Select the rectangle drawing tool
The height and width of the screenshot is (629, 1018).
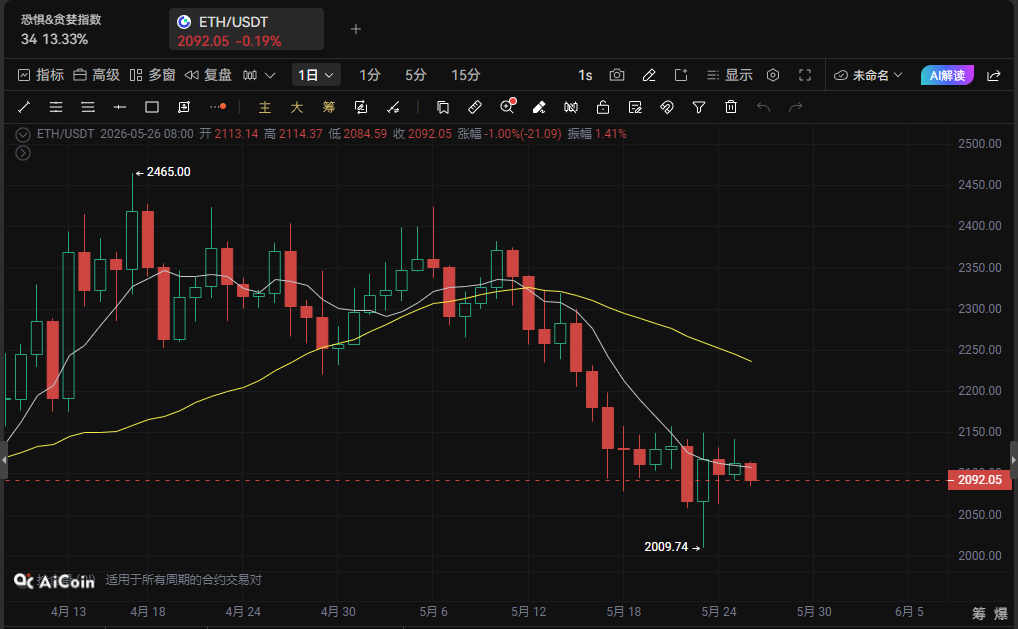coord(152,107)
